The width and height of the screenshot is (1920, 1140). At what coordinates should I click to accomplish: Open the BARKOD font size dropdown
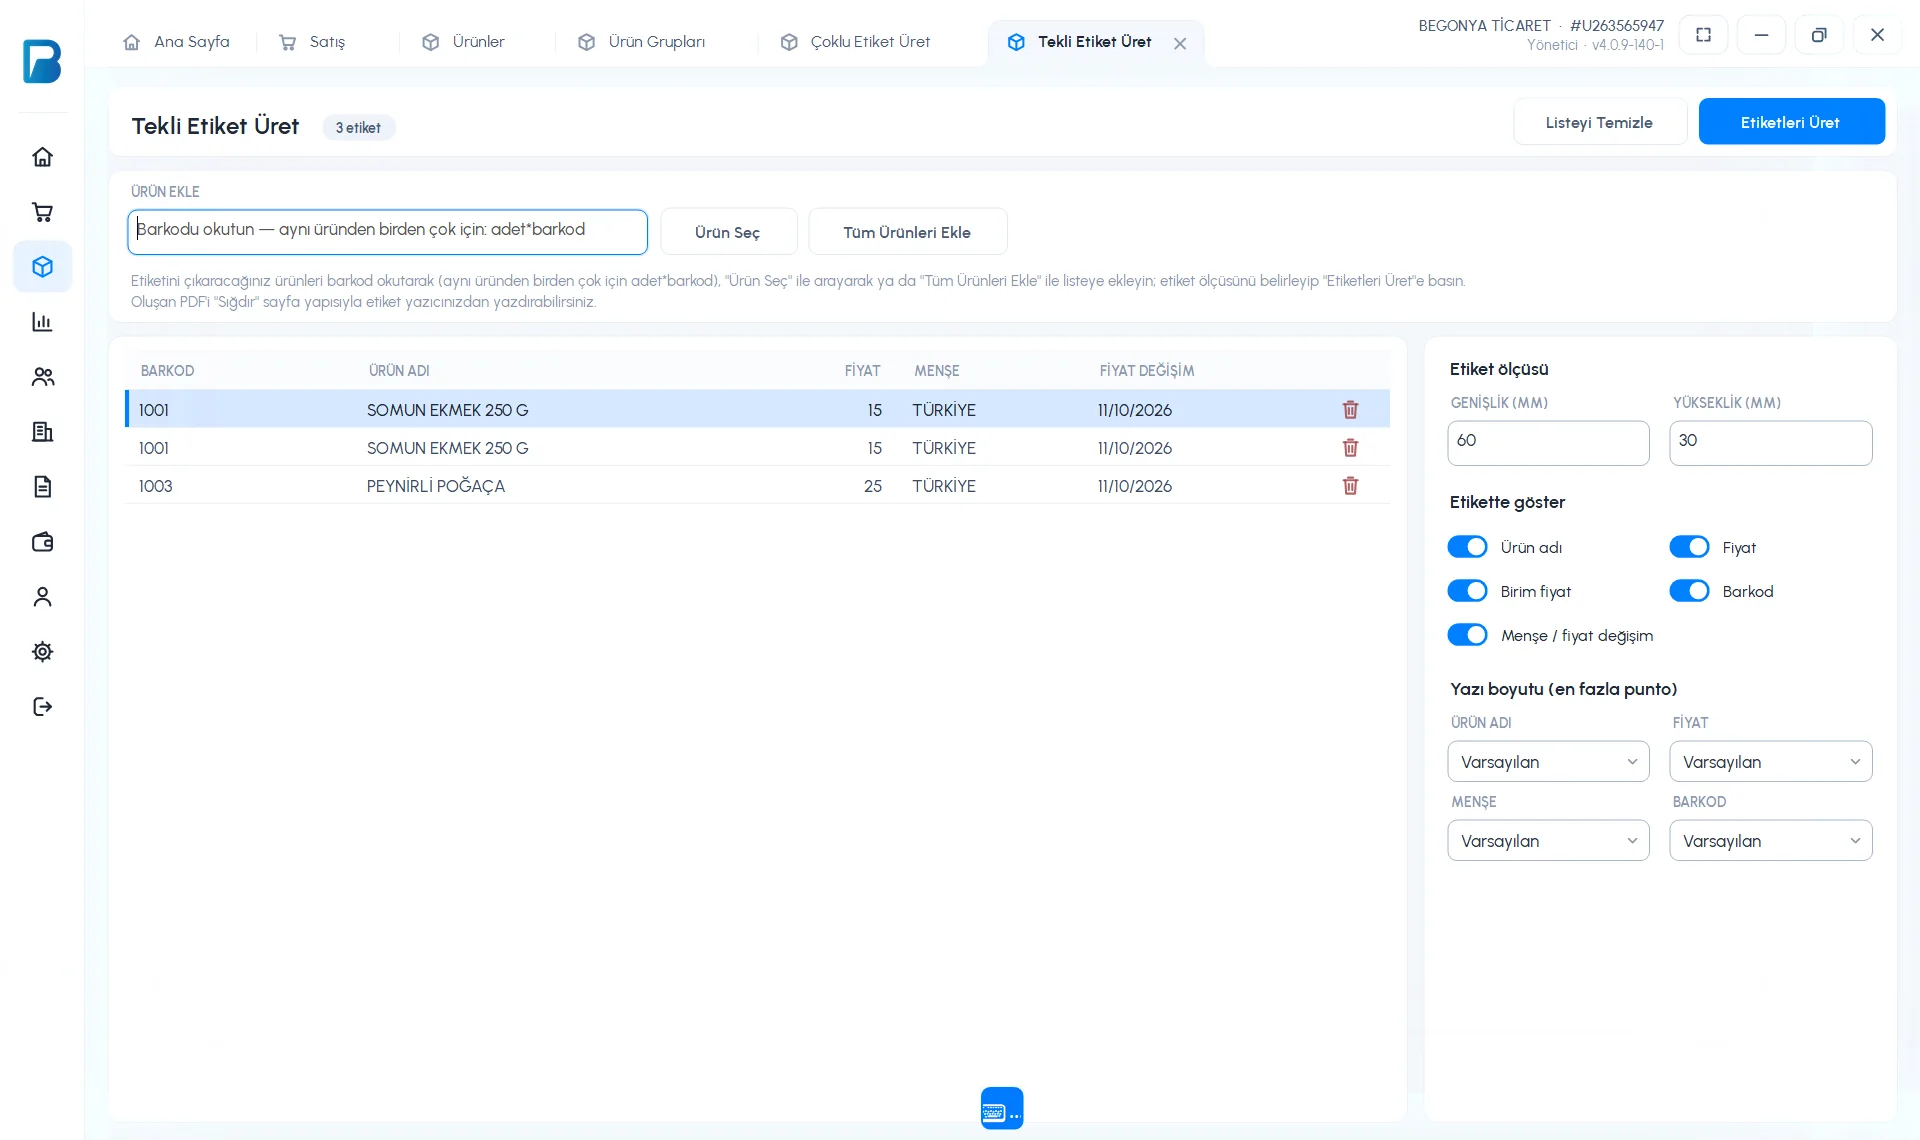1770,841
